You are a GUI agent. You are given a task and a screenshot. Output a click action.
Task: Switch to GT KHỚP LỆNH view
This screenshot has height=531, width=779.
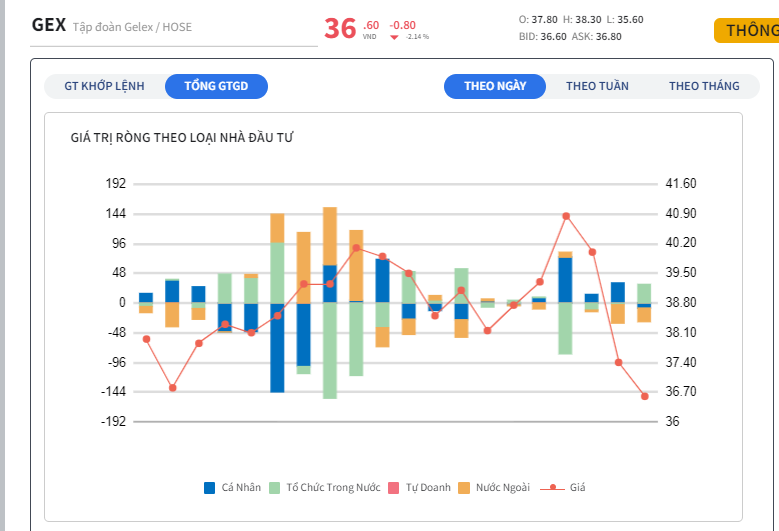[x=104, y=86]
